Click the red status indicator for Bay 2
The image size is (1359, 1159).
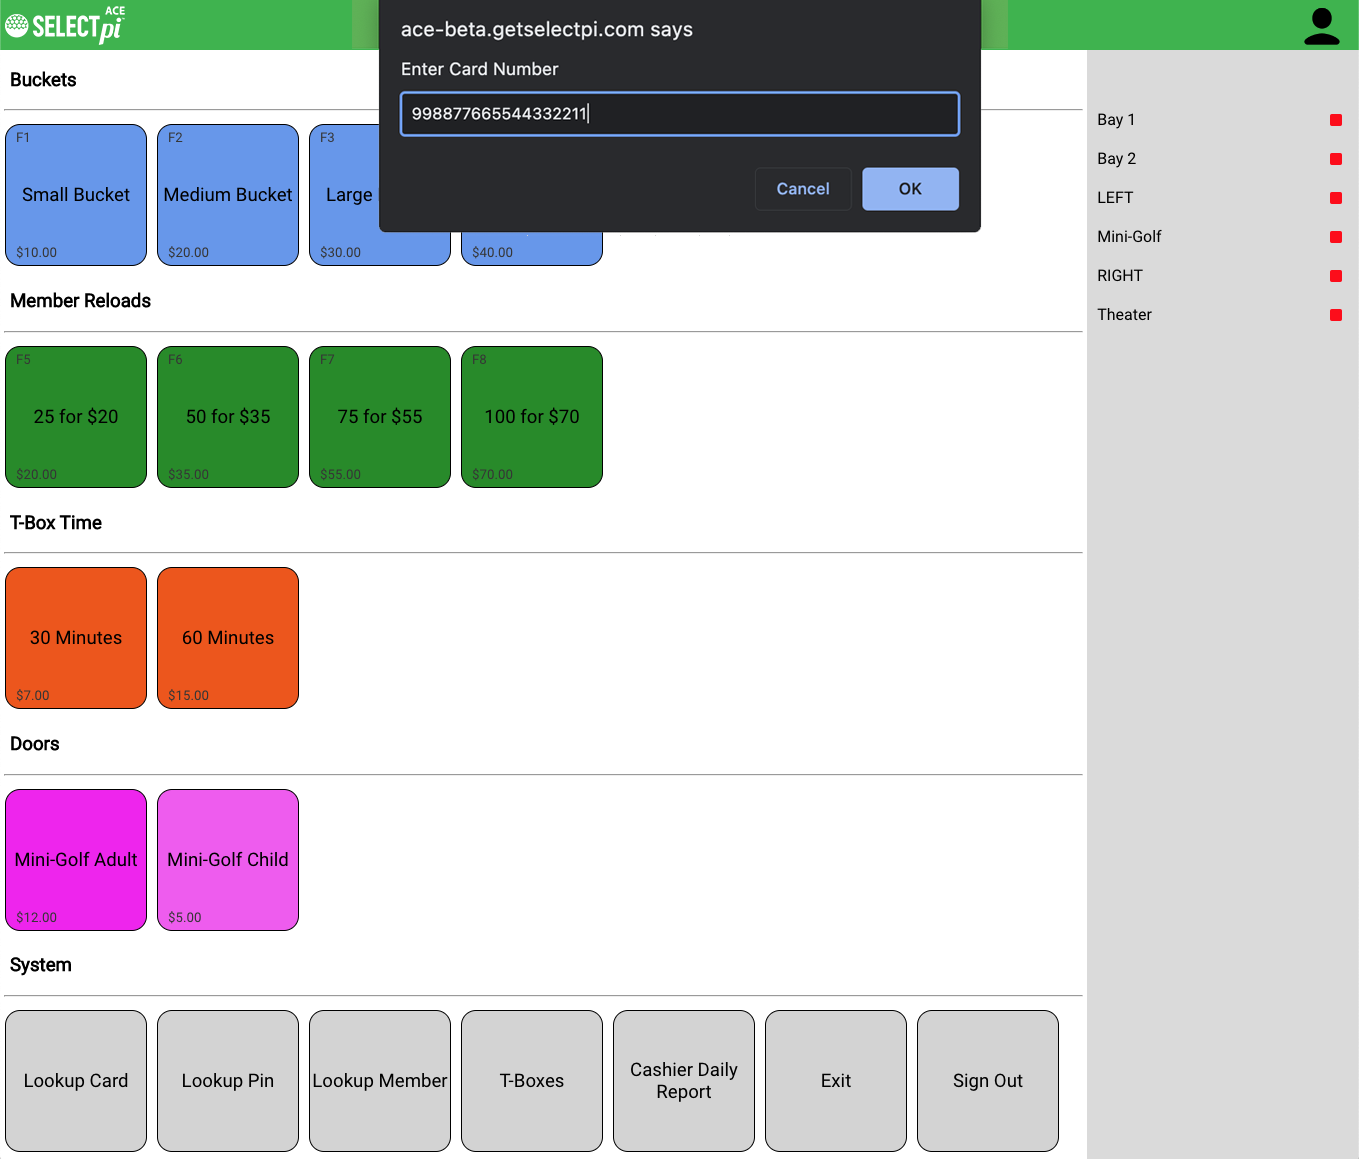tap(1335, 159)
